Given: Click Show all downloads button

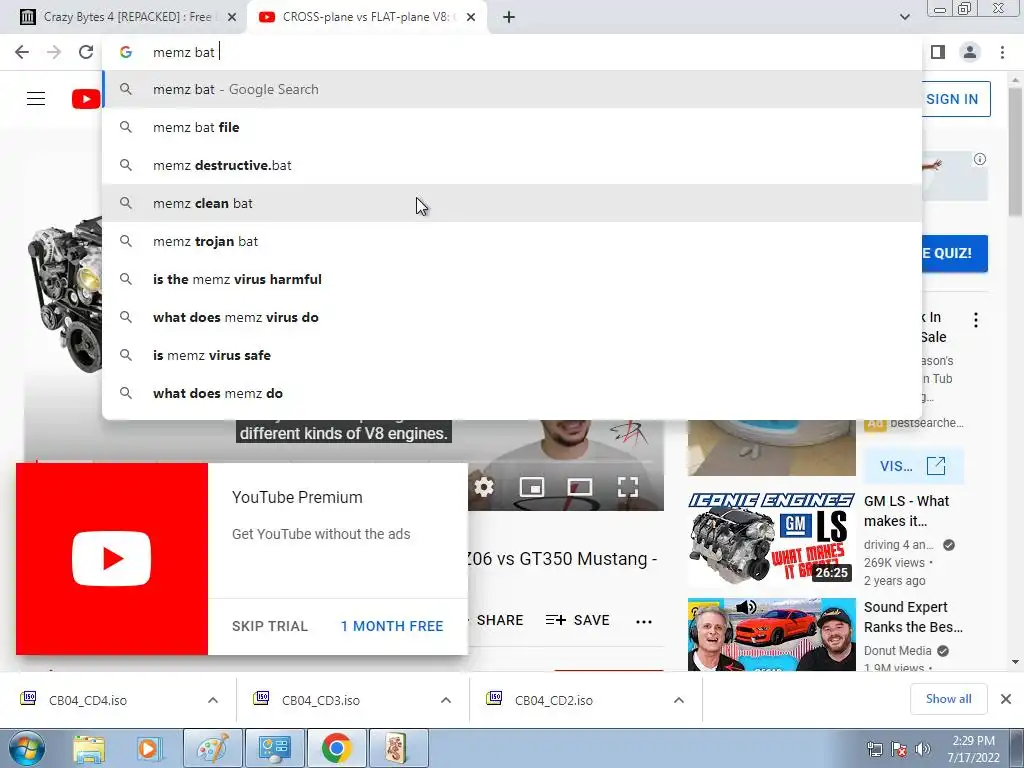Looking at the screenshot, I should click(x=948, y=699).
